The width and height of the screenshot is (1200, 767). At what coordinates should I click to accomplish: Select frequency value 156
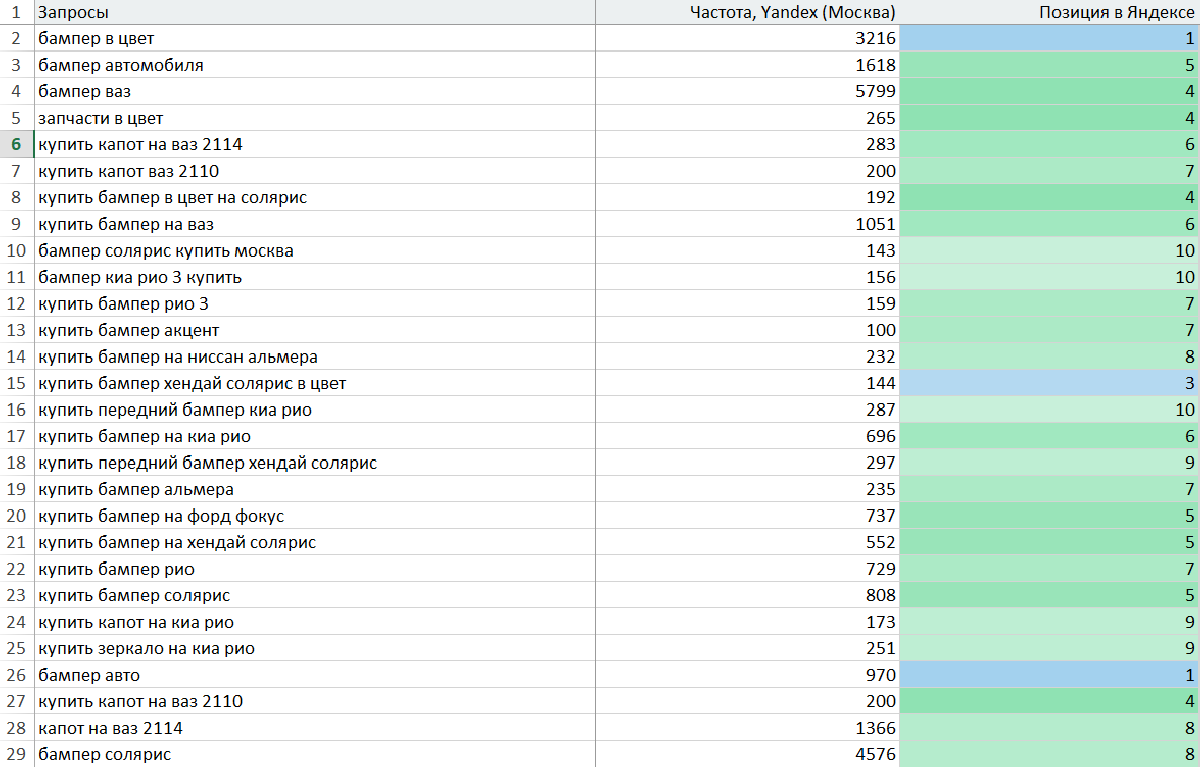pos(747,277)
